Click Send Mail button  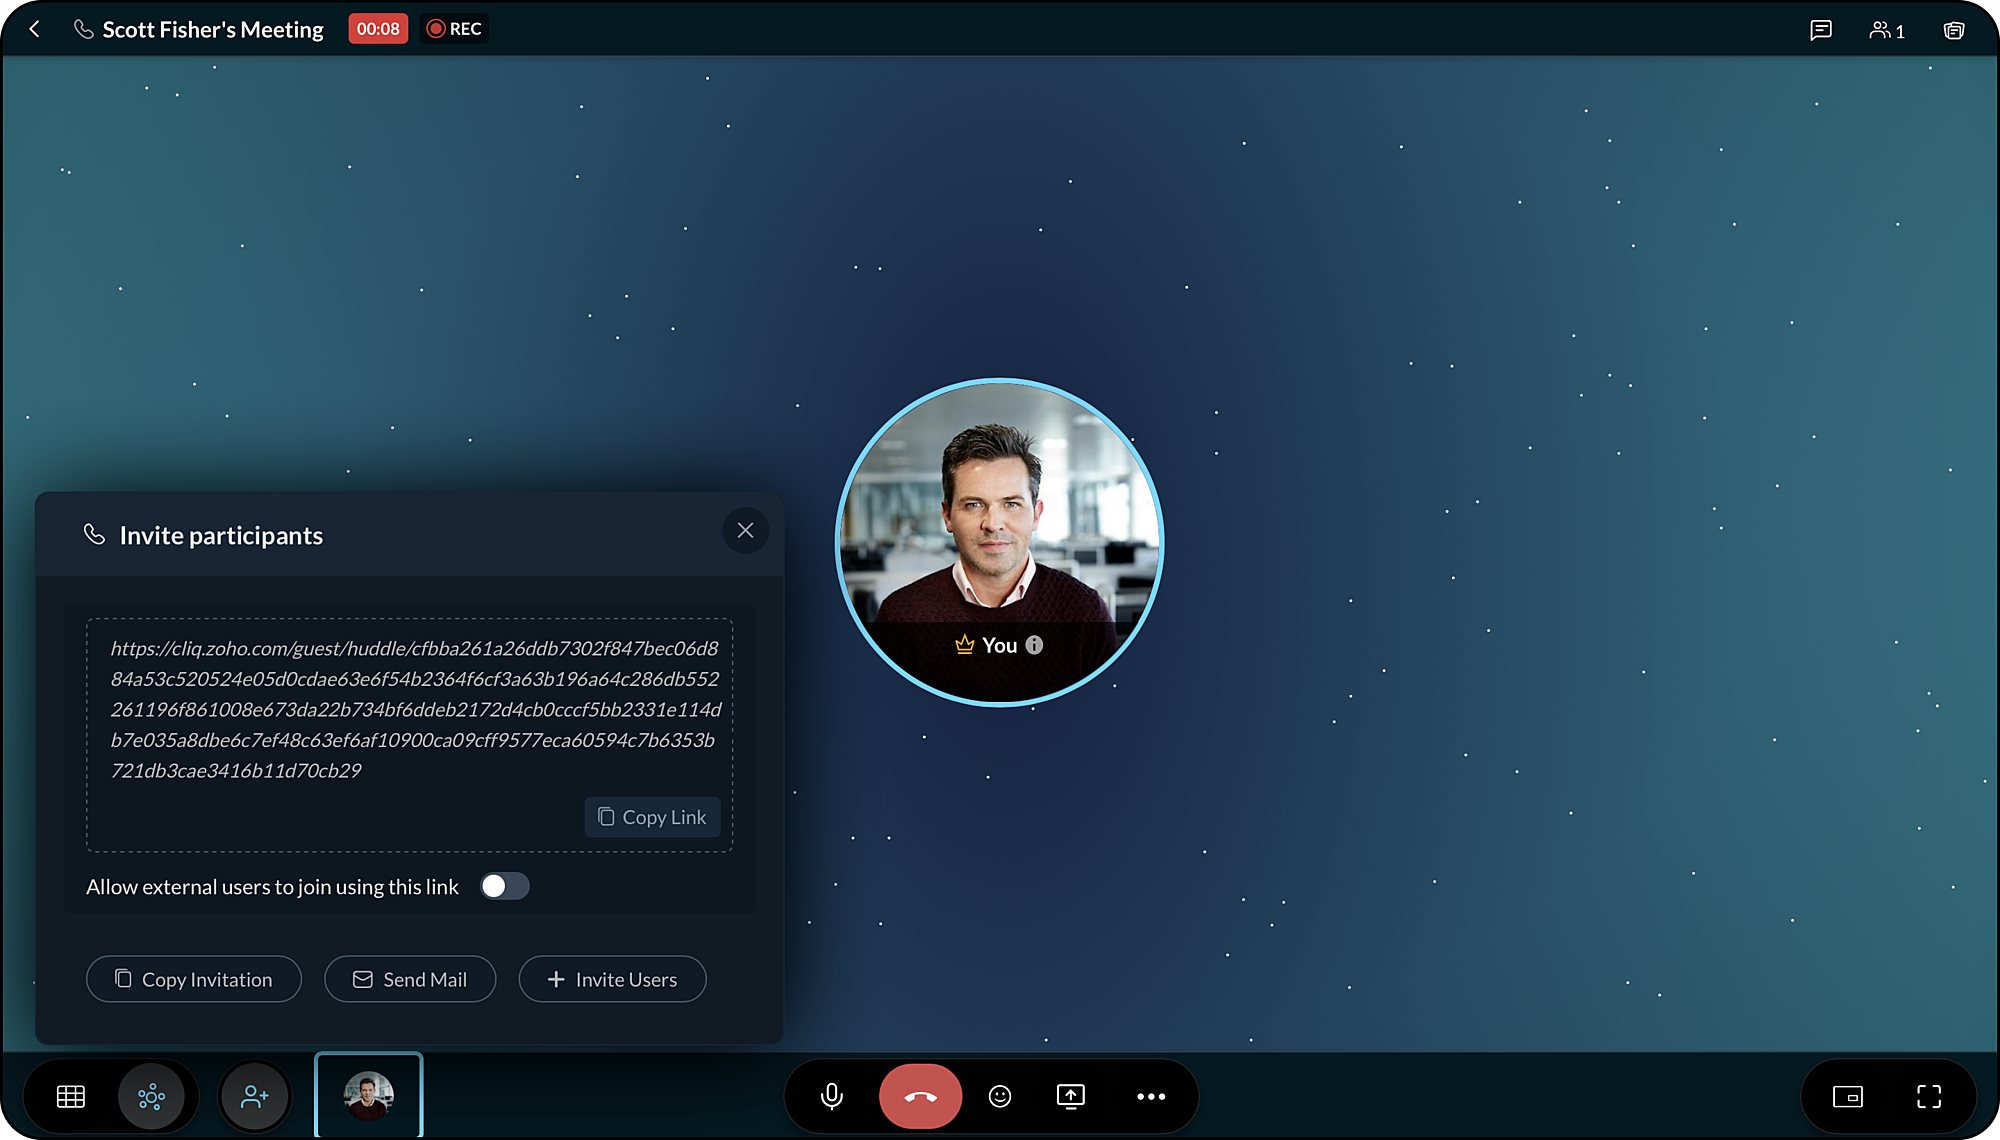coord(410,979)
